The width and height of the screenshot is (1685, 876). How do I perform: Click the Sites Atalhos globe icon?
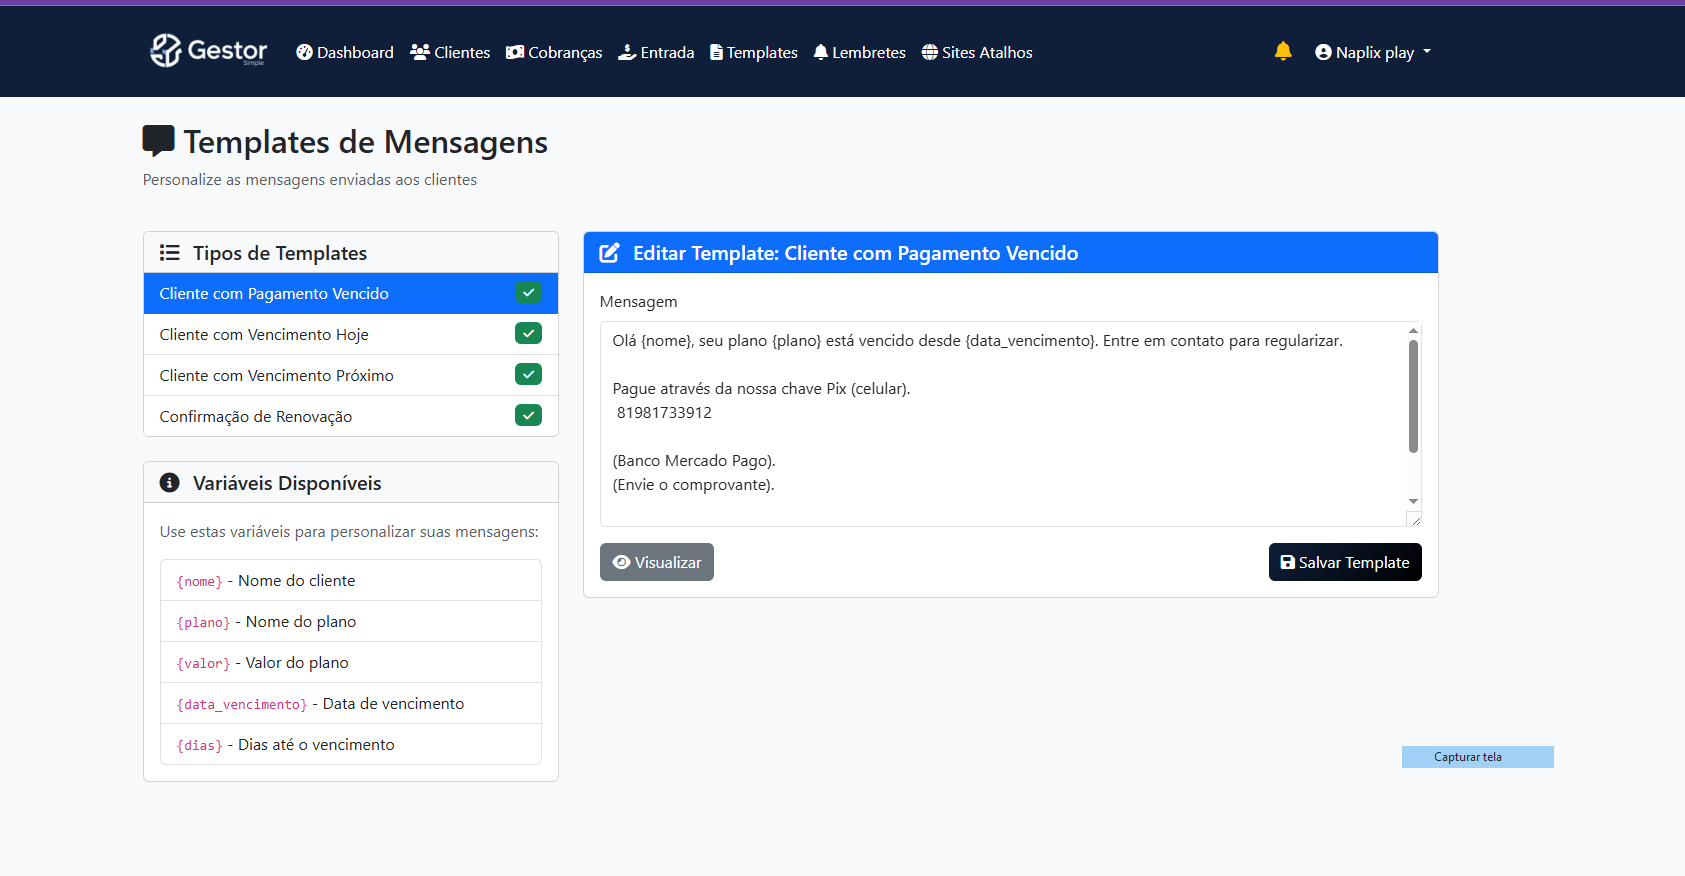[930, 52]
